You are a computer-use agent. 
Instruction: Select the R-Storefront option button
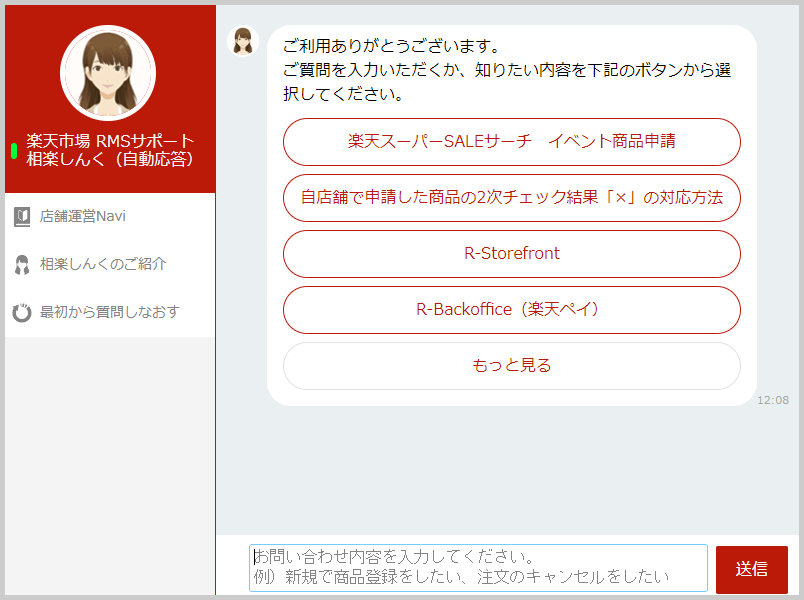coord(511,254)
